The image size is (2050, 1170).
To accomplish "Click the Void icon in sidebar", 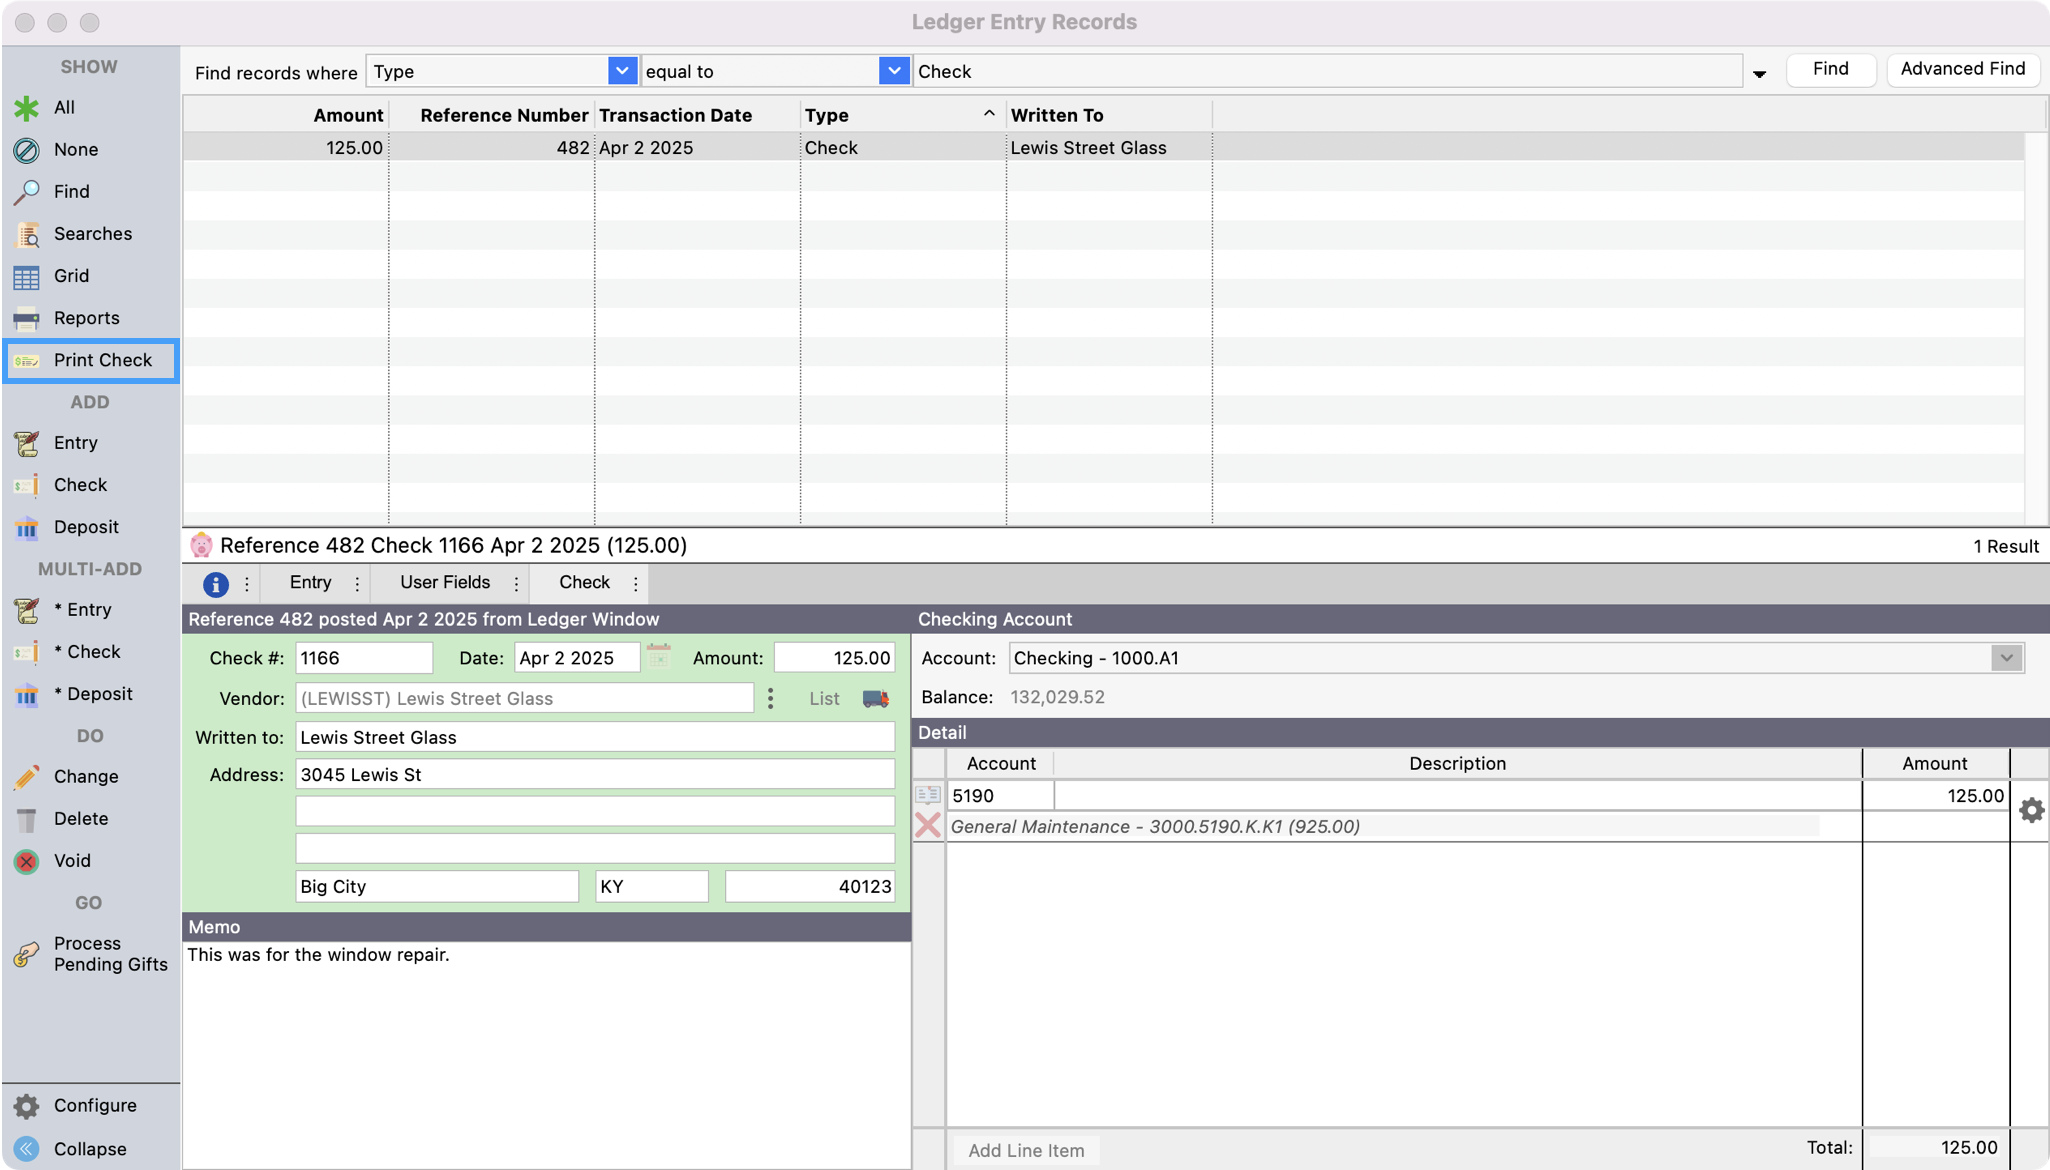I will pos(27,861).
